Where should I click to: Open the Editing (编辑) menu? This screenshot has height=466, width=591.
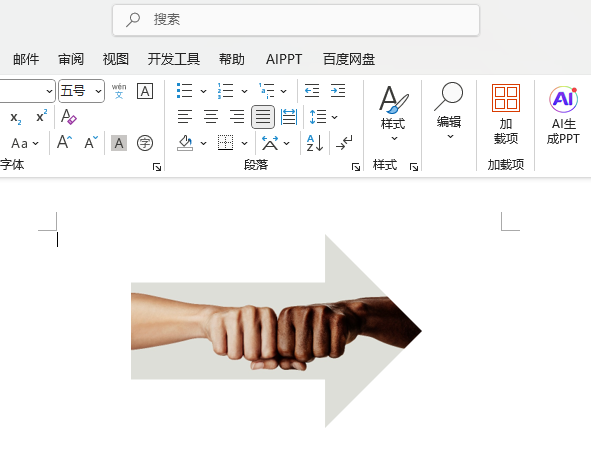tap(449, 111)
